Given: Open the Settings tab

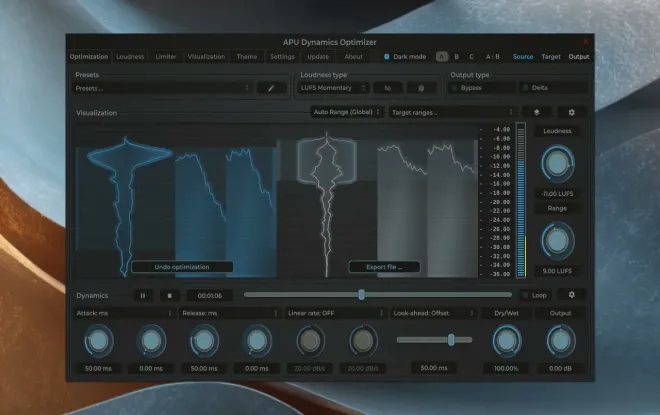Looking at the screenshot, I should pyautogui.click(x=282, y=57).
